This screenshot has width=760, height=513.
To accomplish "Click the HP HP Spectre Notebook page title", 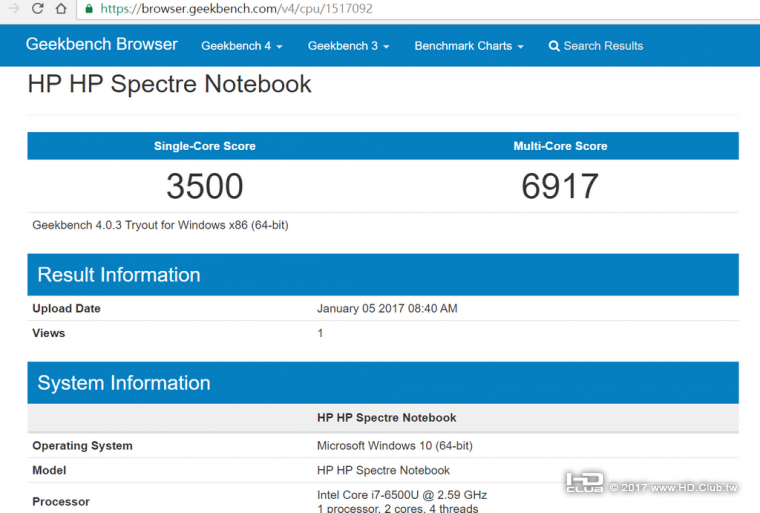I will [x=169, y=84].
